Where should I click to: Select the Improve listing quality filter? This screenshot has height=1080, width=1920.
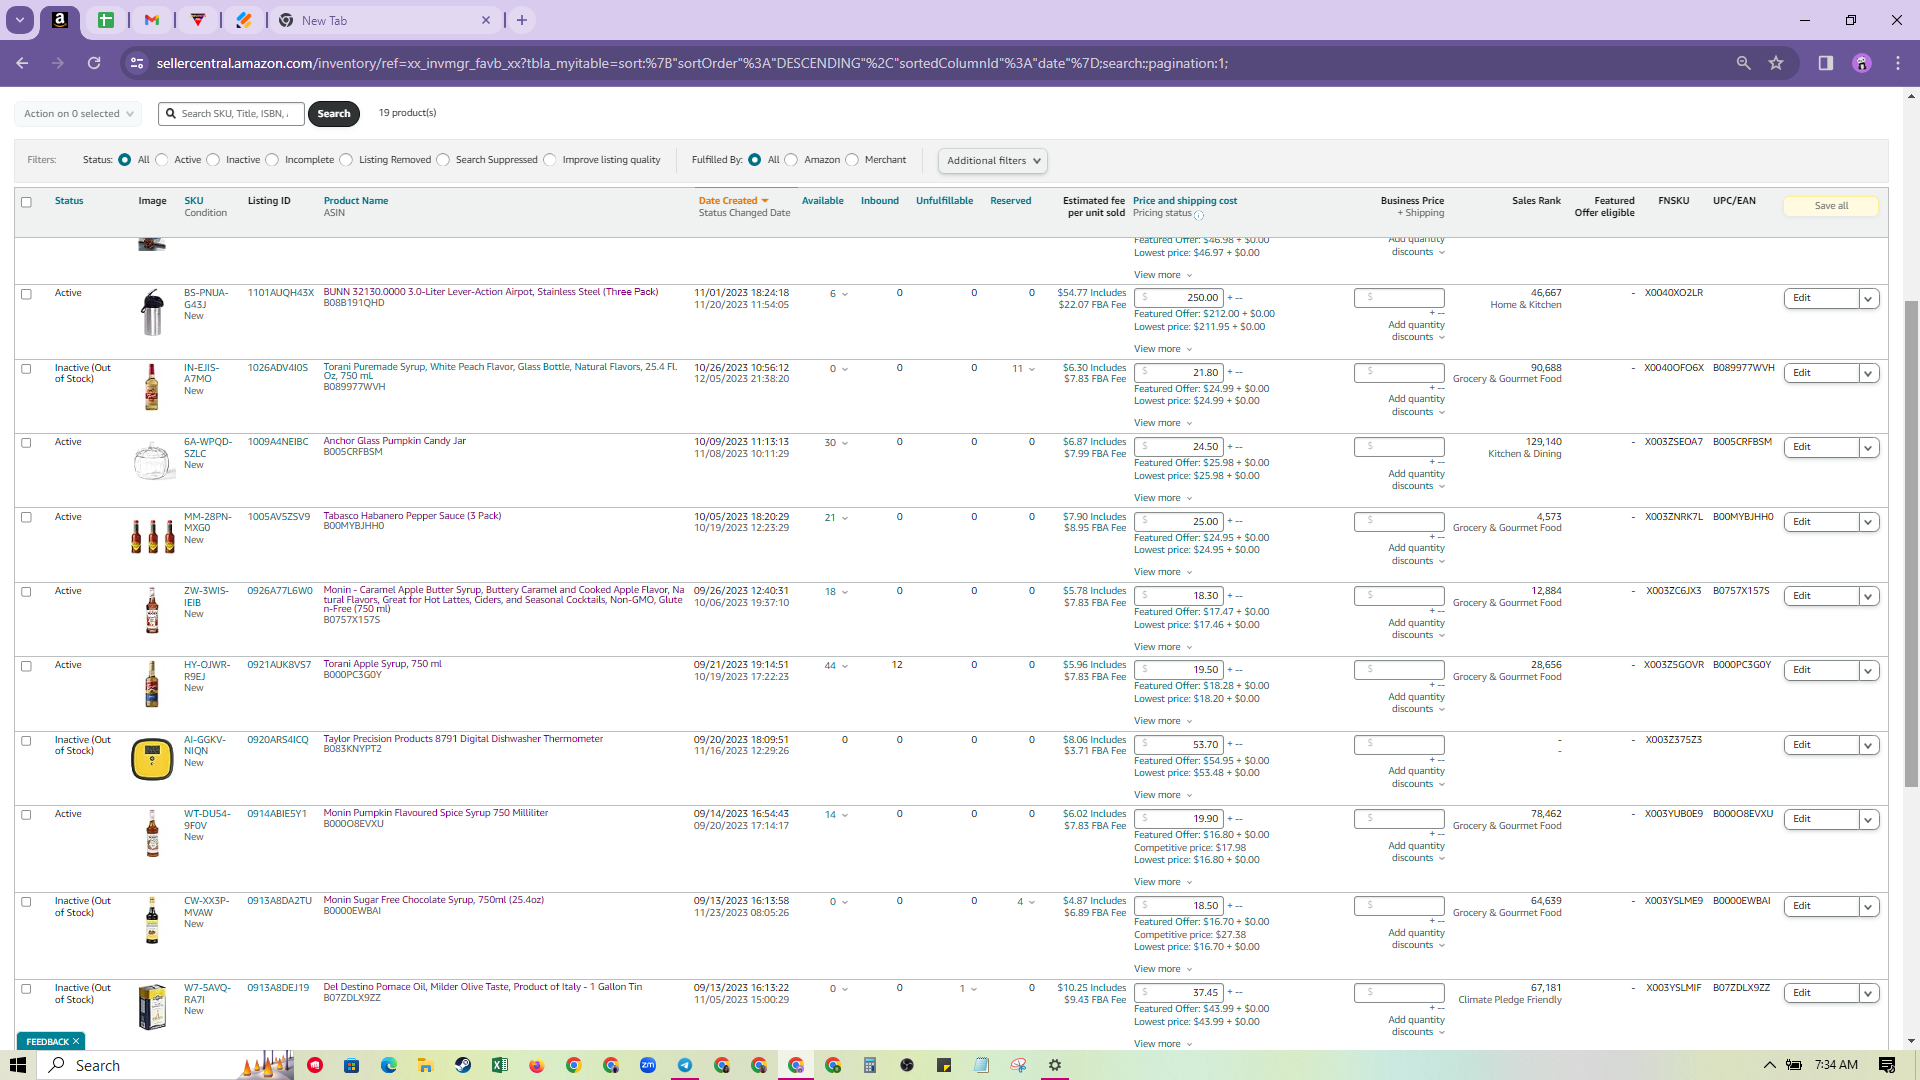(550, 160)
